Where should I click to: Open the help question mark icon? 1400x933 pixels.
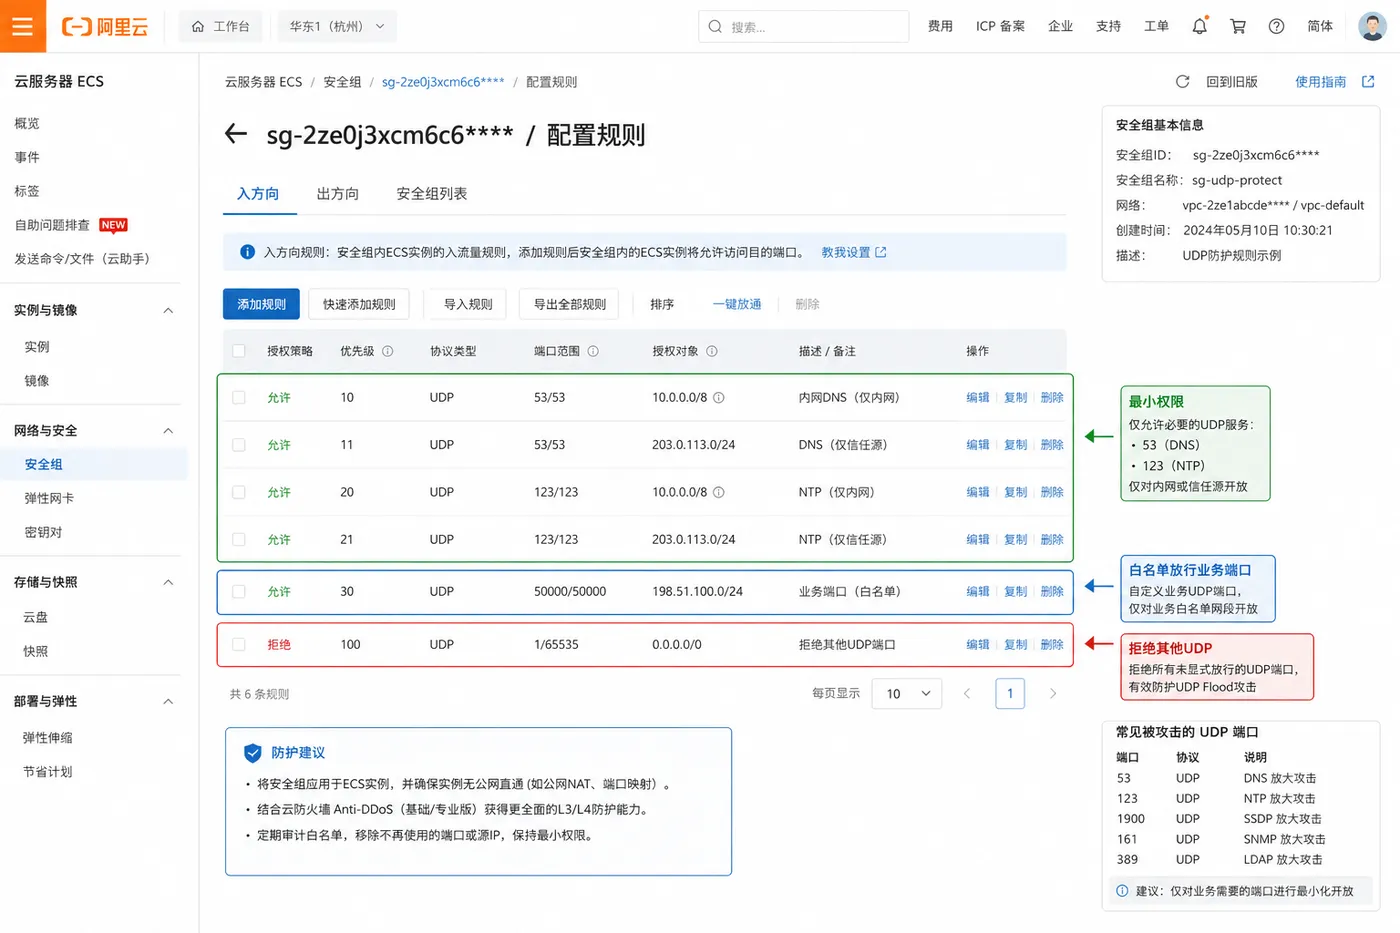click(x=1276, y=26)
